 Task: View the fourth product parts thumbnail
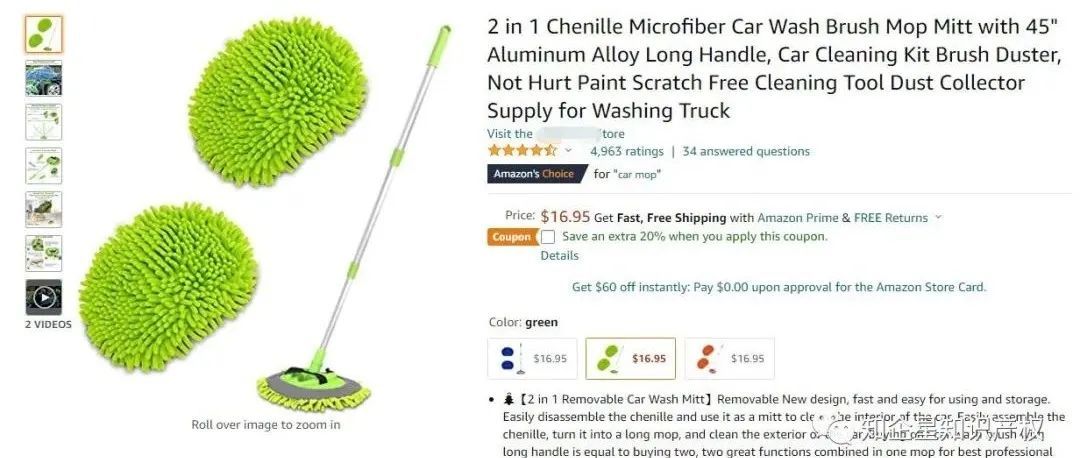pyautogui.click(x=44, y=166)
